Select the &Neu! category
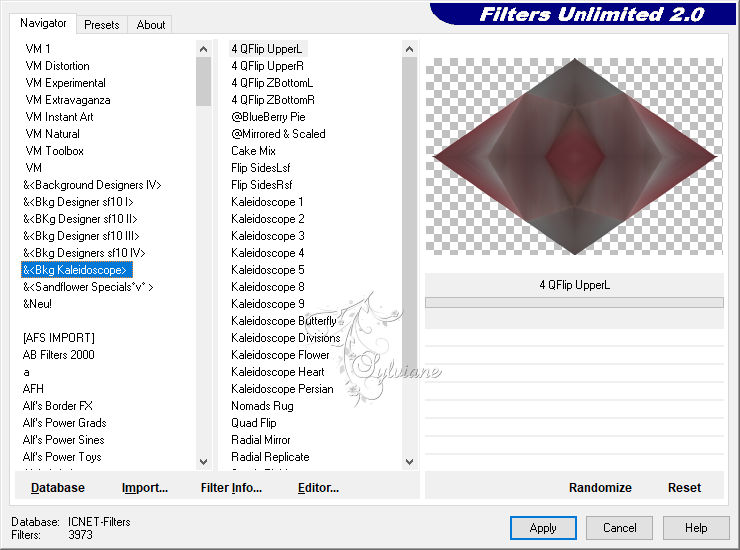The width and height of the screenshot is (740, 550). (37, 304)
